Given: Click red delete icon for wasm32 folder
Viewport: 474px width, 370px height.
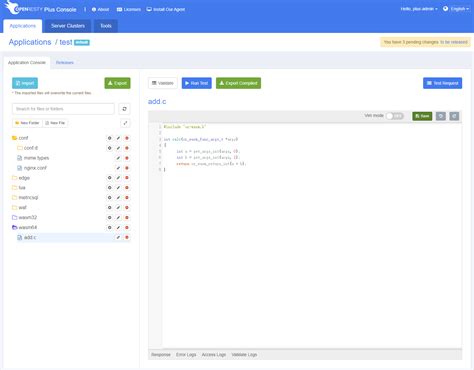Looking at the screenshot, I should pos(127,218).
